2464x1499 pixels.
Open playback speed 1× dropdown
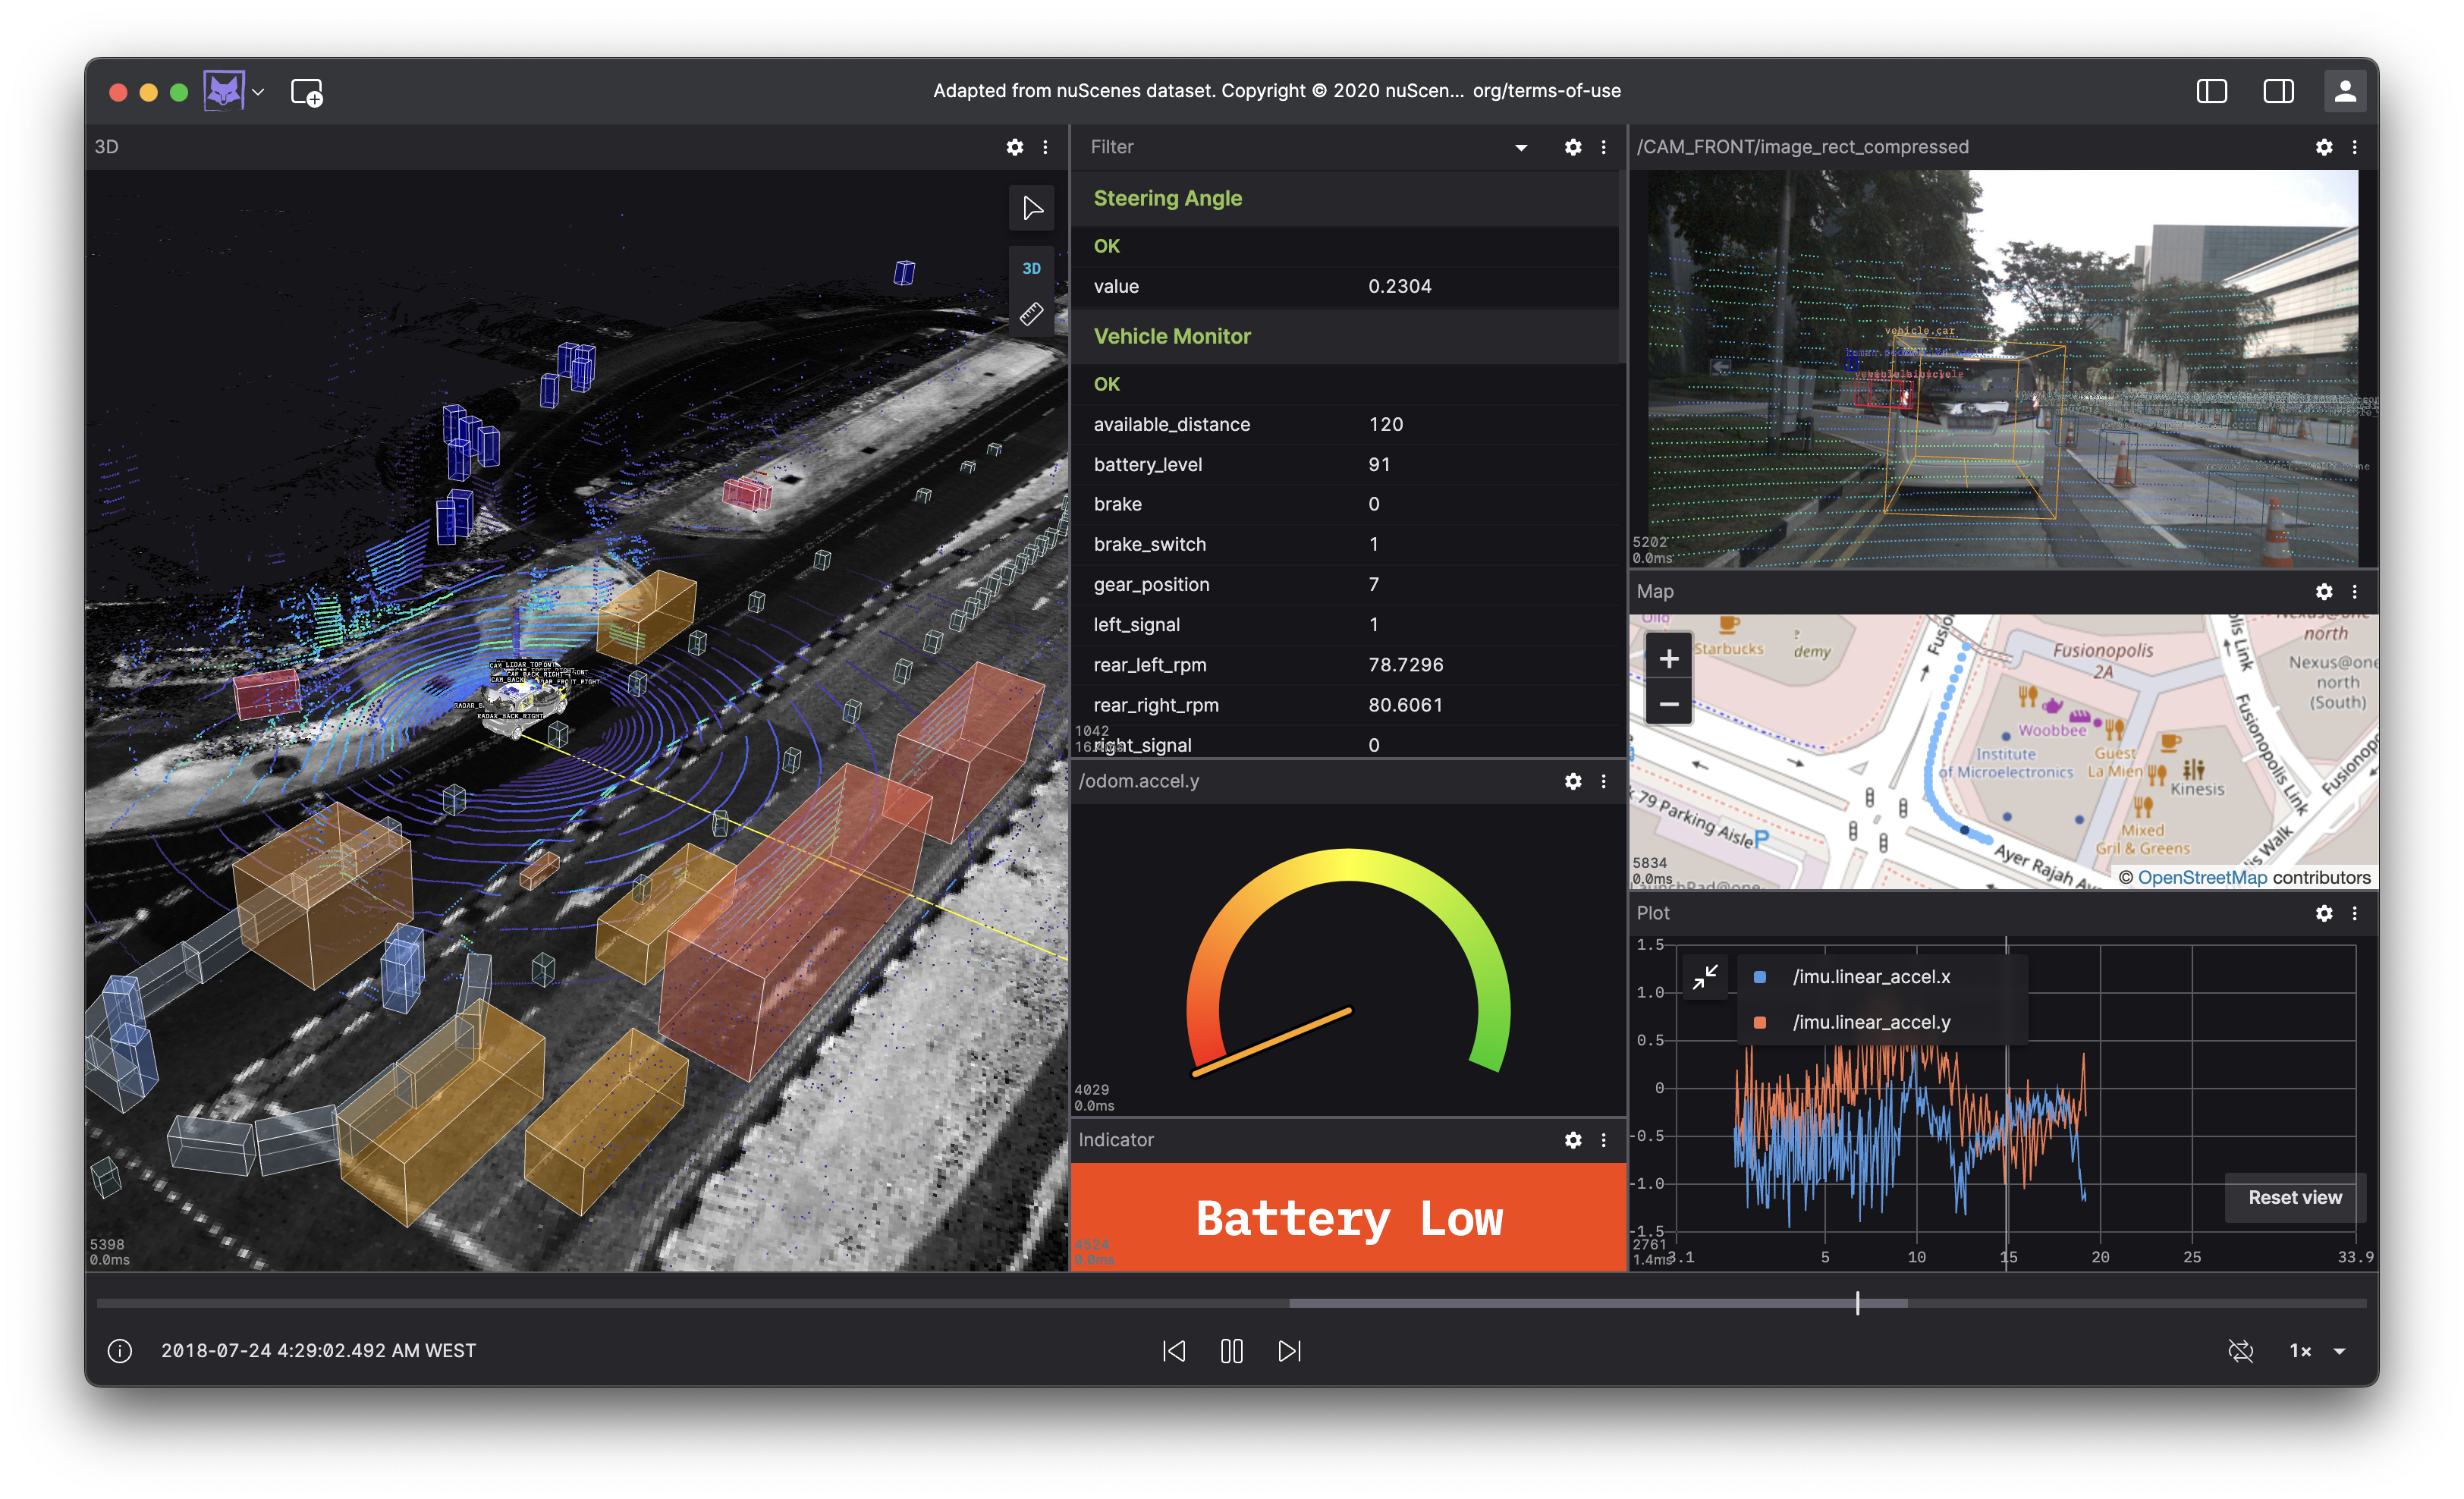click(2317, 1351)
